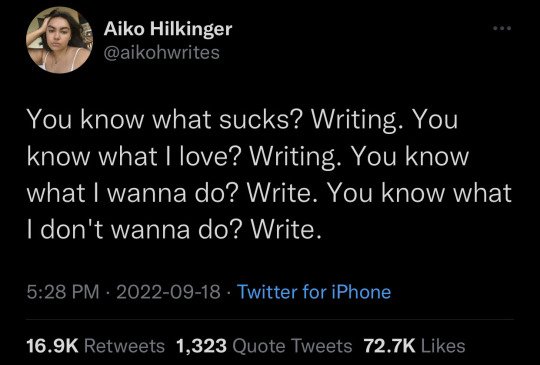Click the 1,323 quote count number
Viewport: 540px width, 365px height.
(x=201, y=346)
